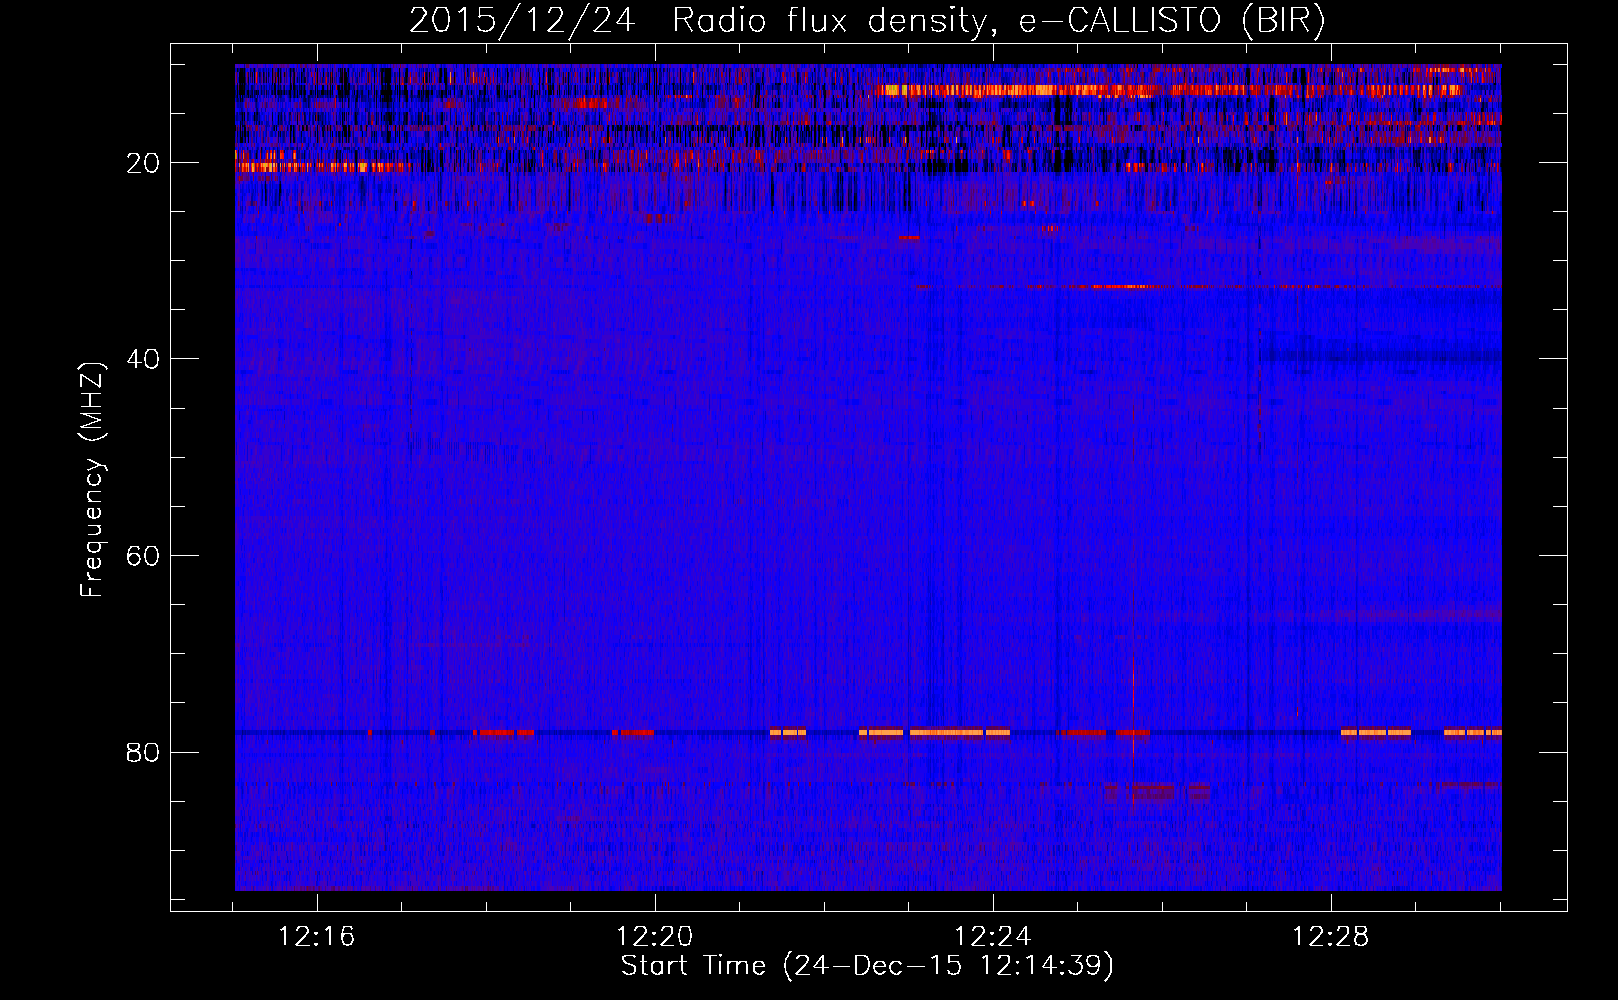Click the 12:20 time tick label
The width and height of the screenshot is (1618, 1000).
pos(655,937)
